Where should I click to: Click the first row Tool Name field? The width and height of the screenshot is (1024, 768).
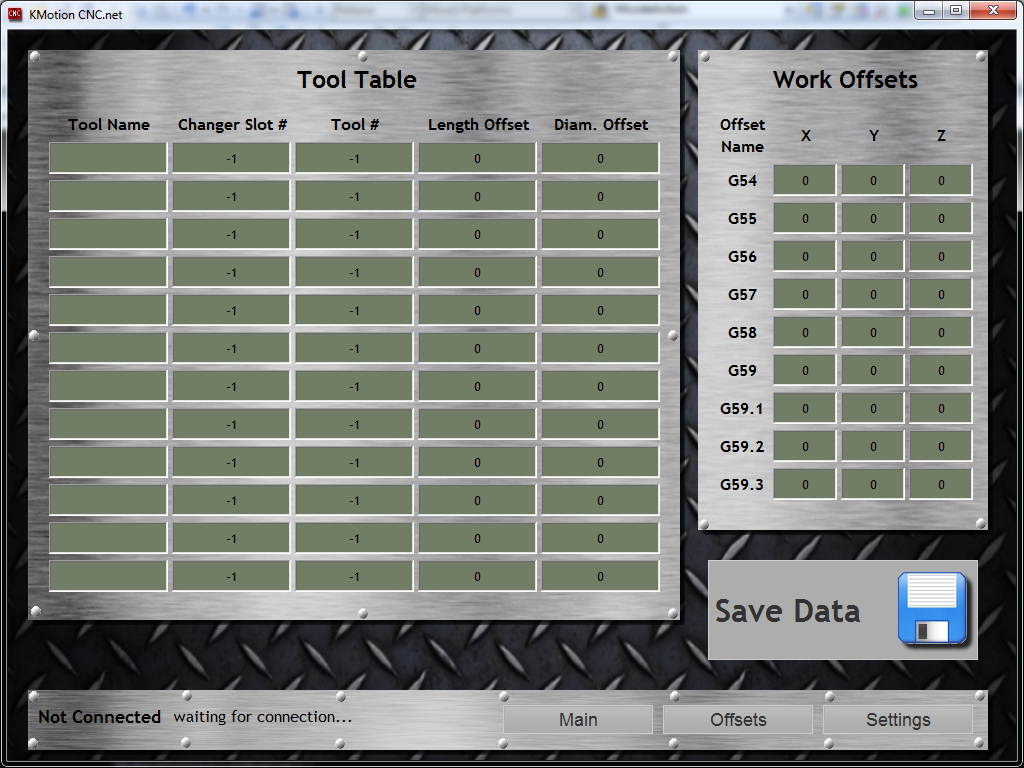point(108,158)
